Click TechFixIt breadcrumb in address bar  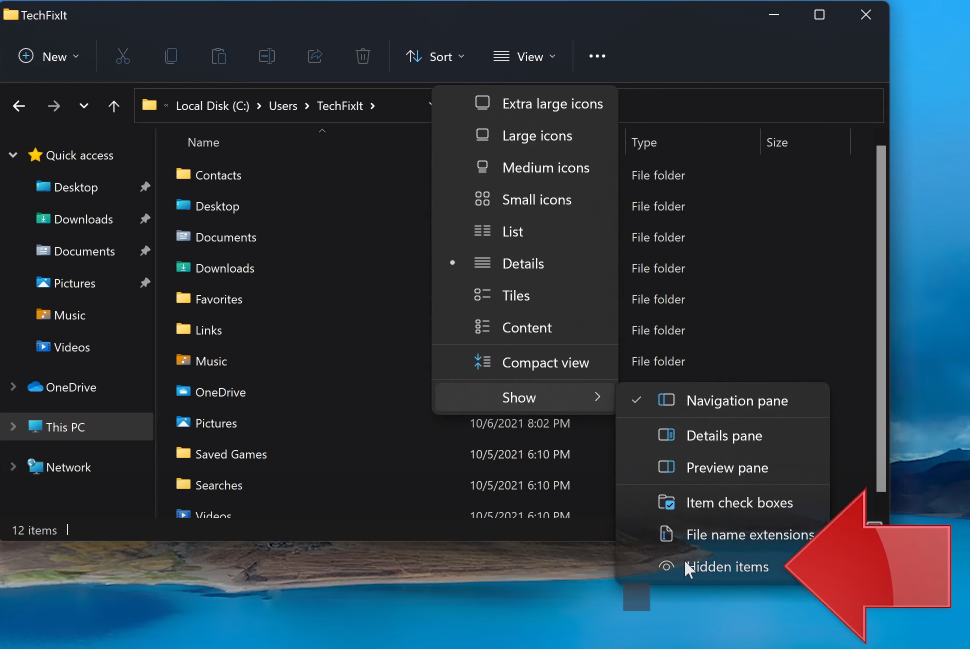pos(340,106)
